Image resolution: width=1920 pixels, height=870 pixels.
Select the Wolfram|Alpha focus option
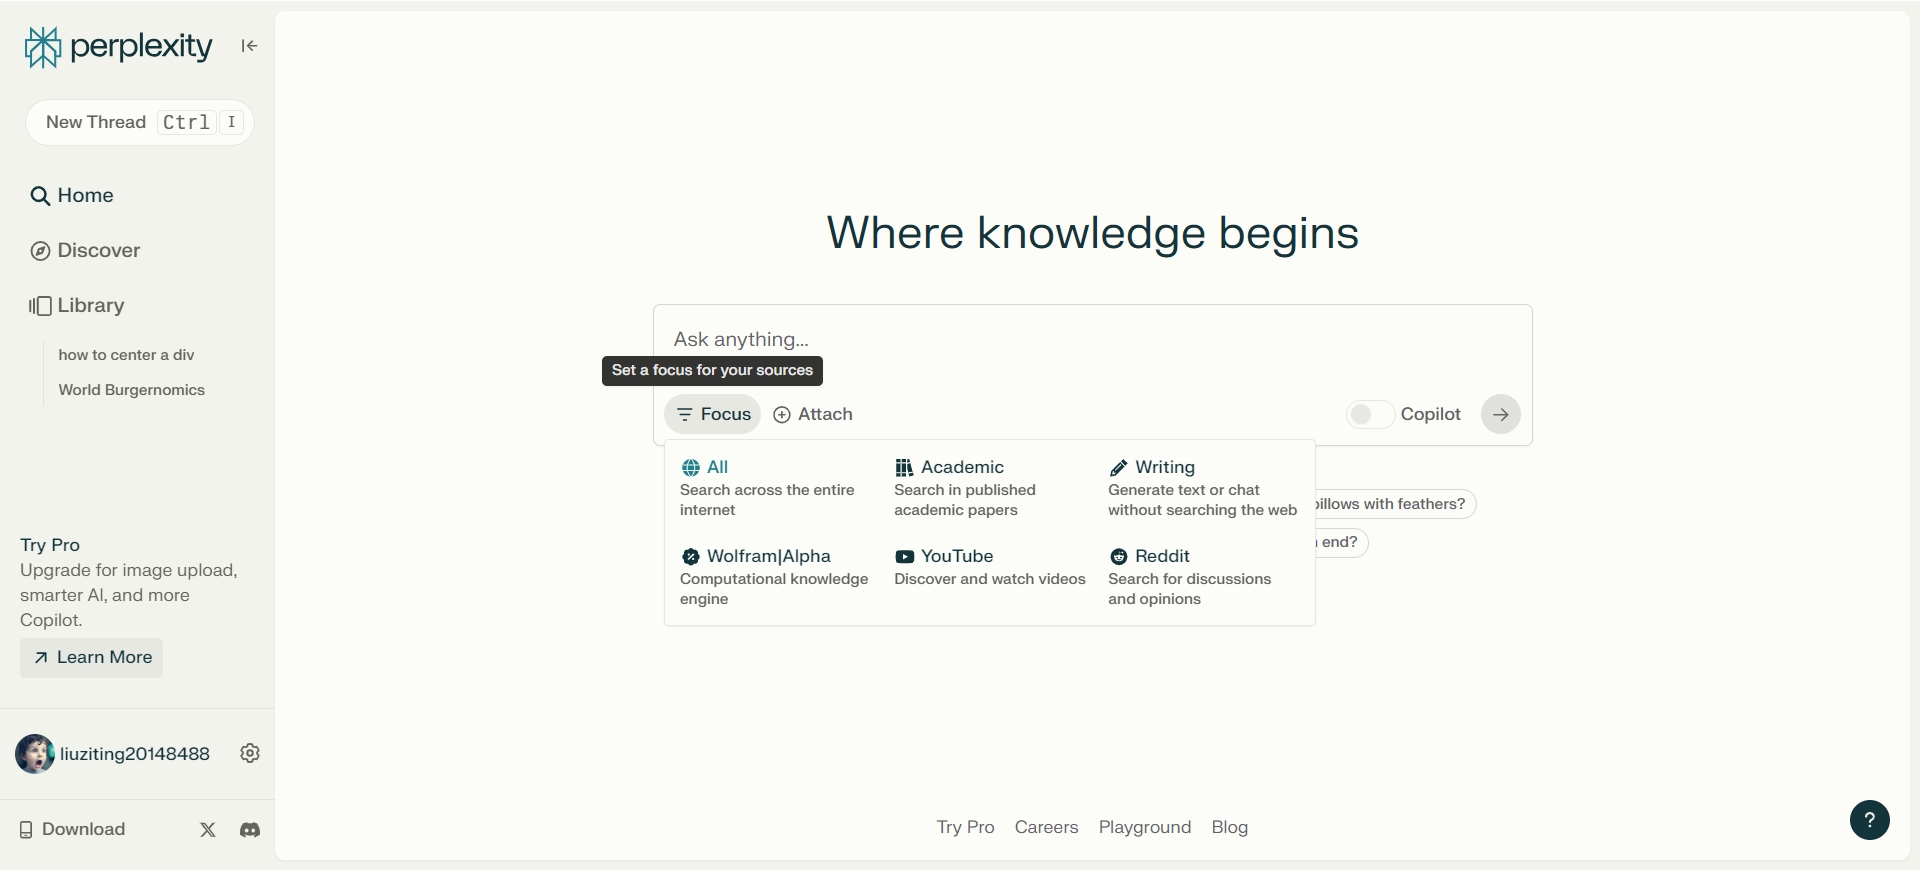click(x=775, y=577)
